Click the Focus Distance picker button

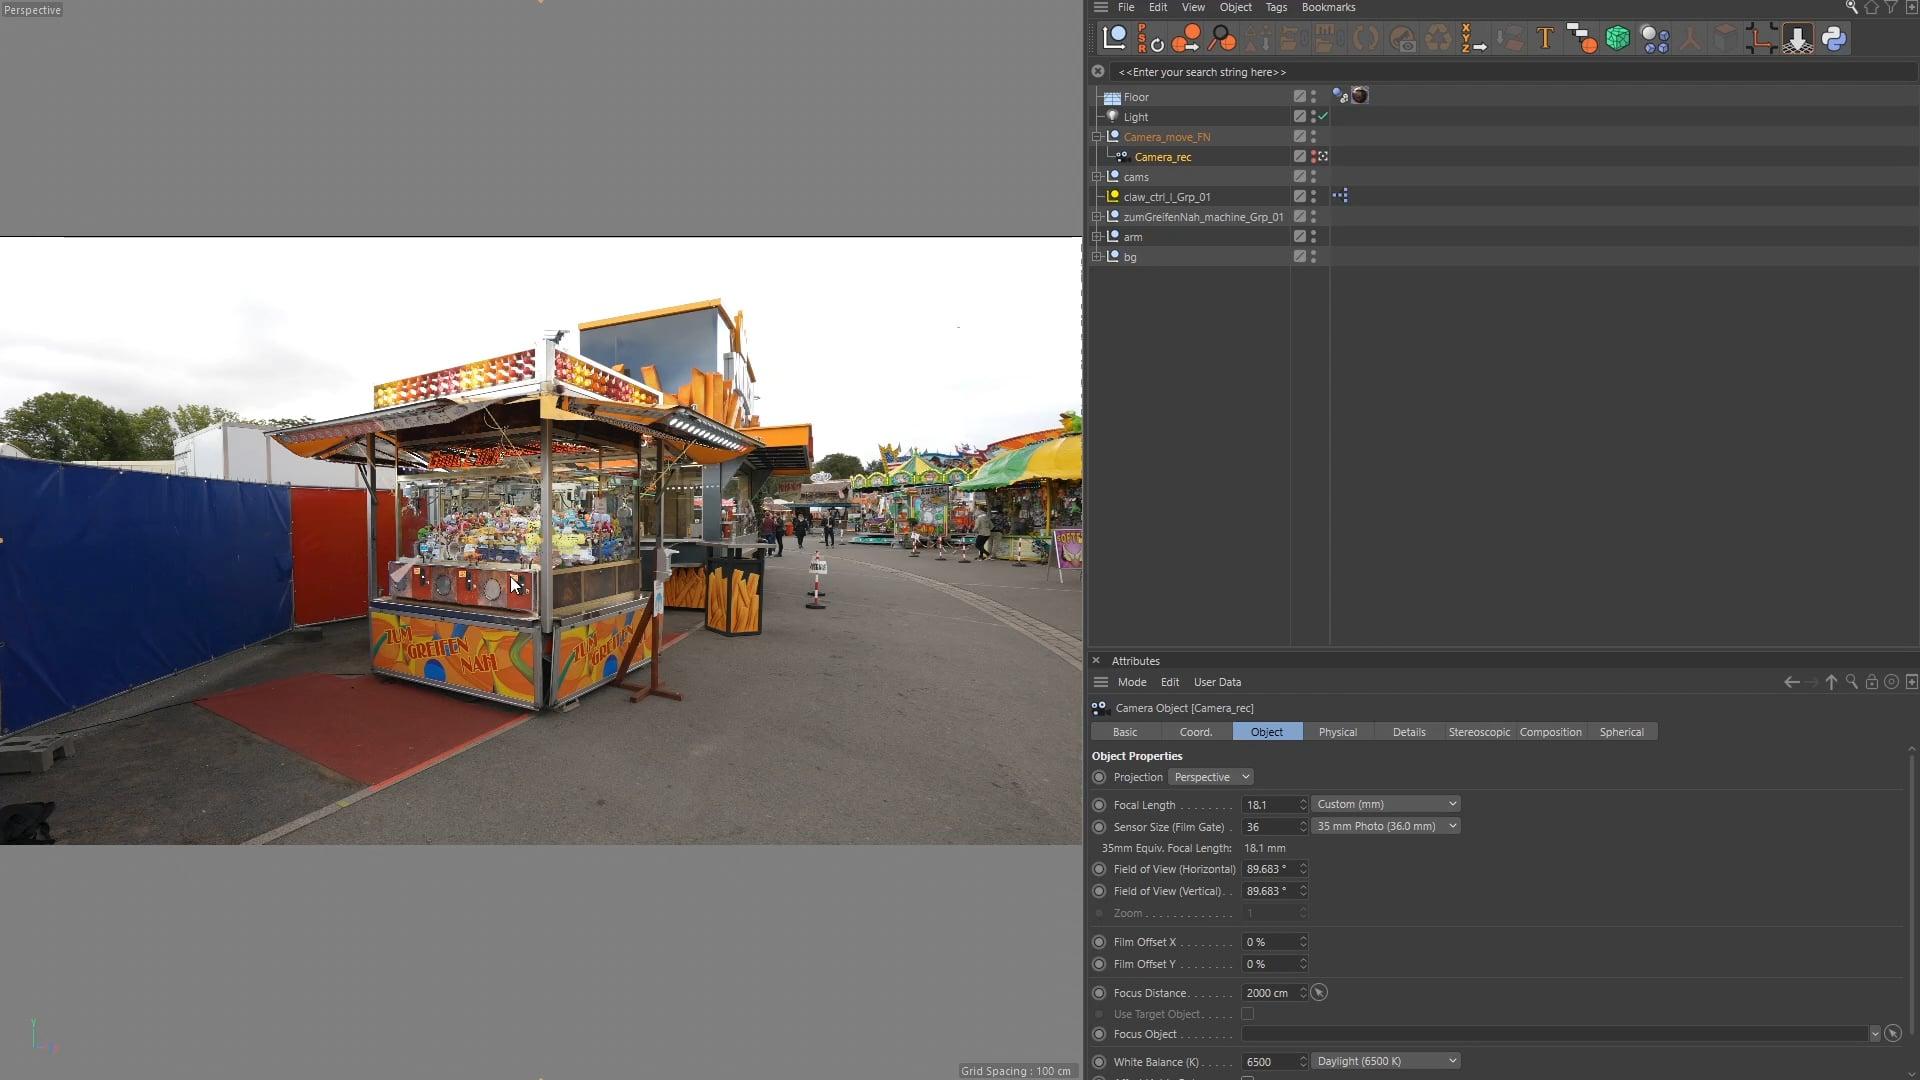point(1319,993)
